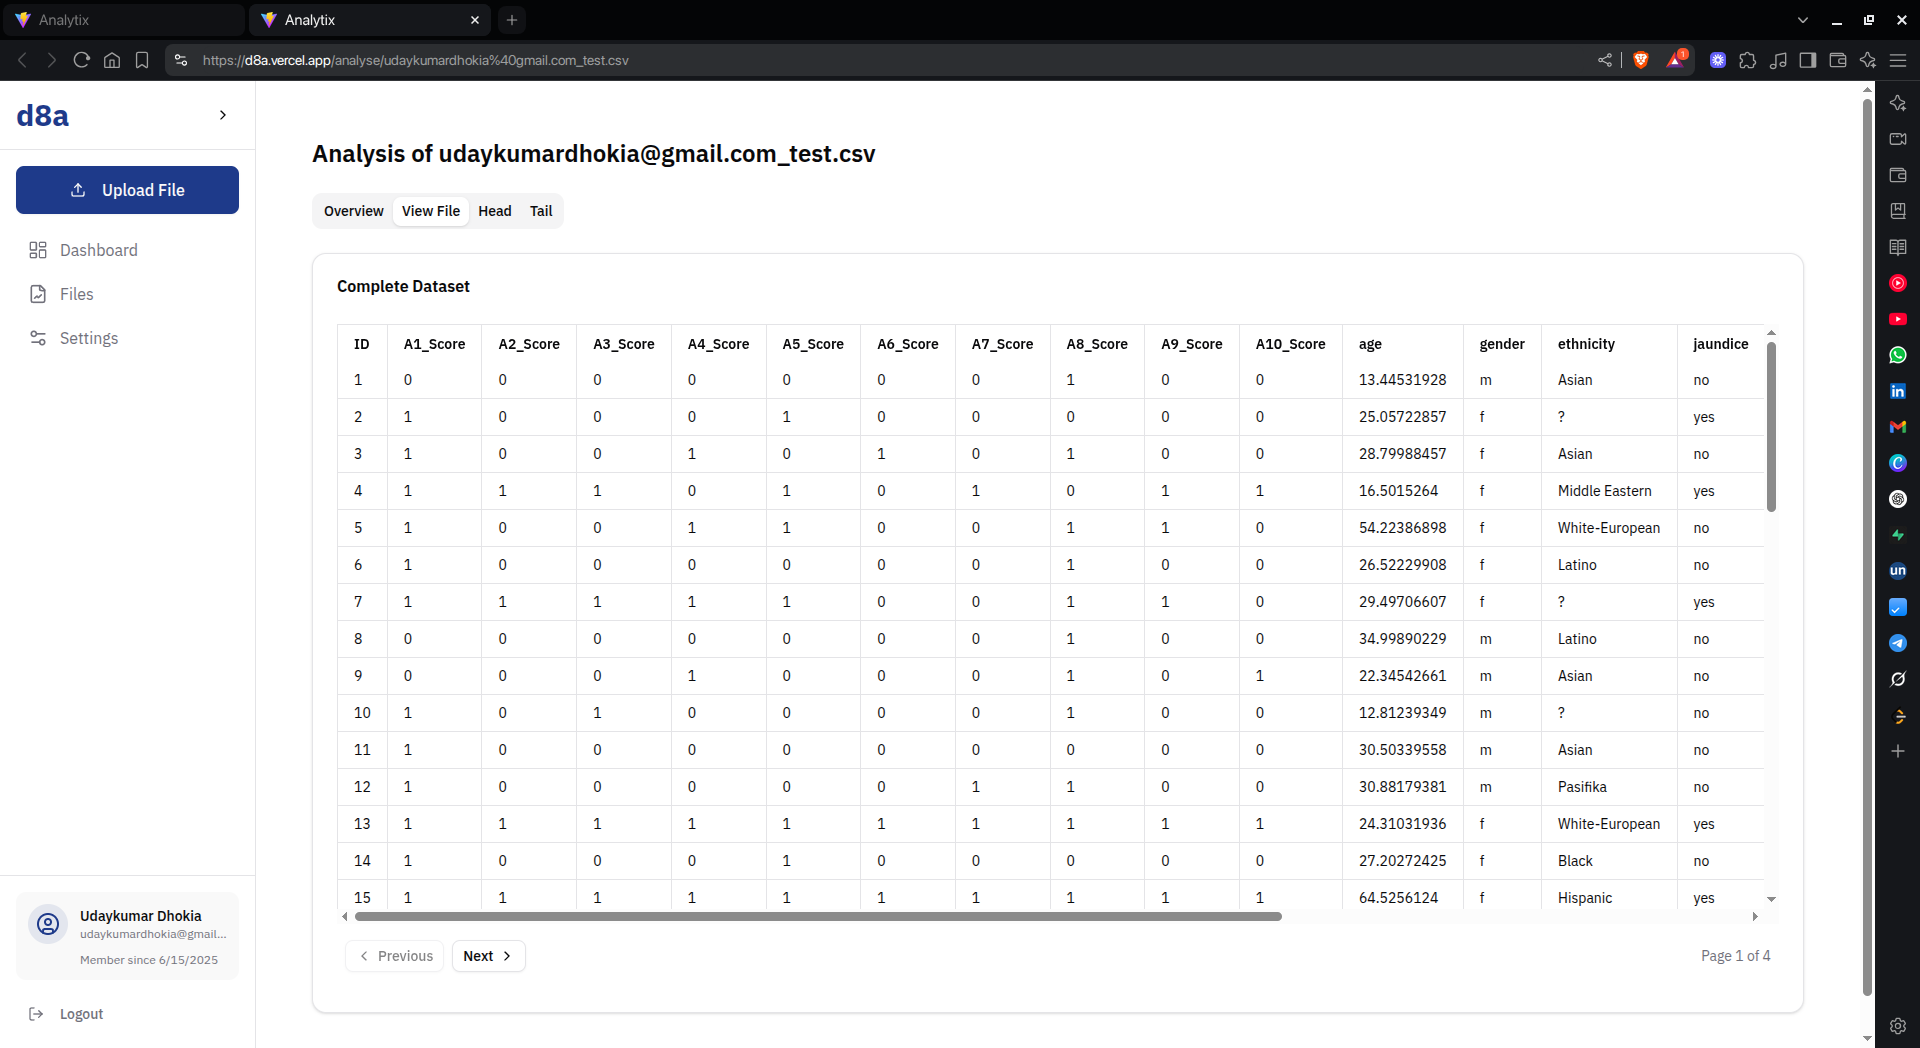1920x1048 pixels.
Task: Open YouTube from the side panel
Action: (x=1898, y=319)
